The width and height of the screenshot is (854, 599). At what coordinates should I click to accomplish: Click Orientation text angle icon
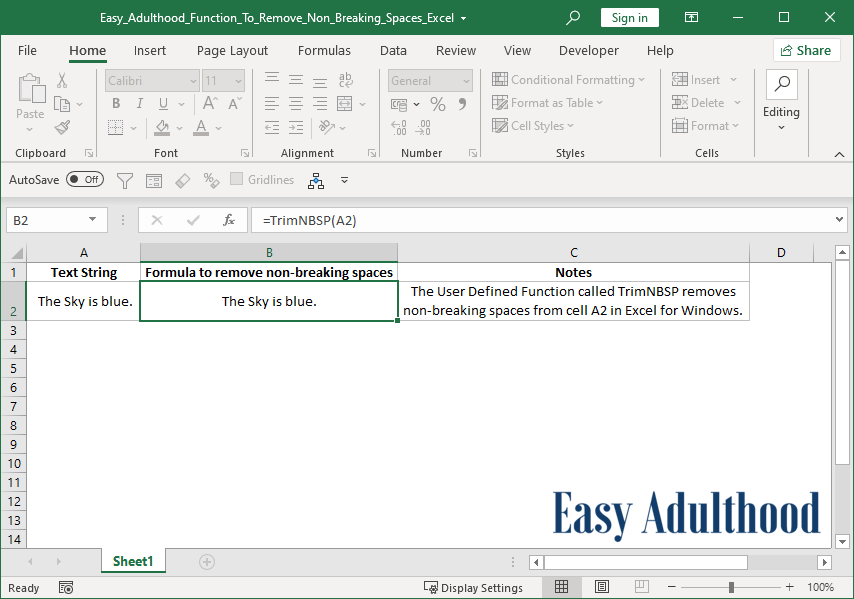(326, 127)
